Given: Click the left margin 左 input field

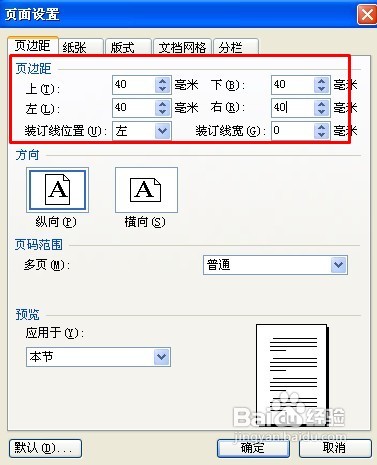Looking at the screenshot, I should [x=134, y=108].
